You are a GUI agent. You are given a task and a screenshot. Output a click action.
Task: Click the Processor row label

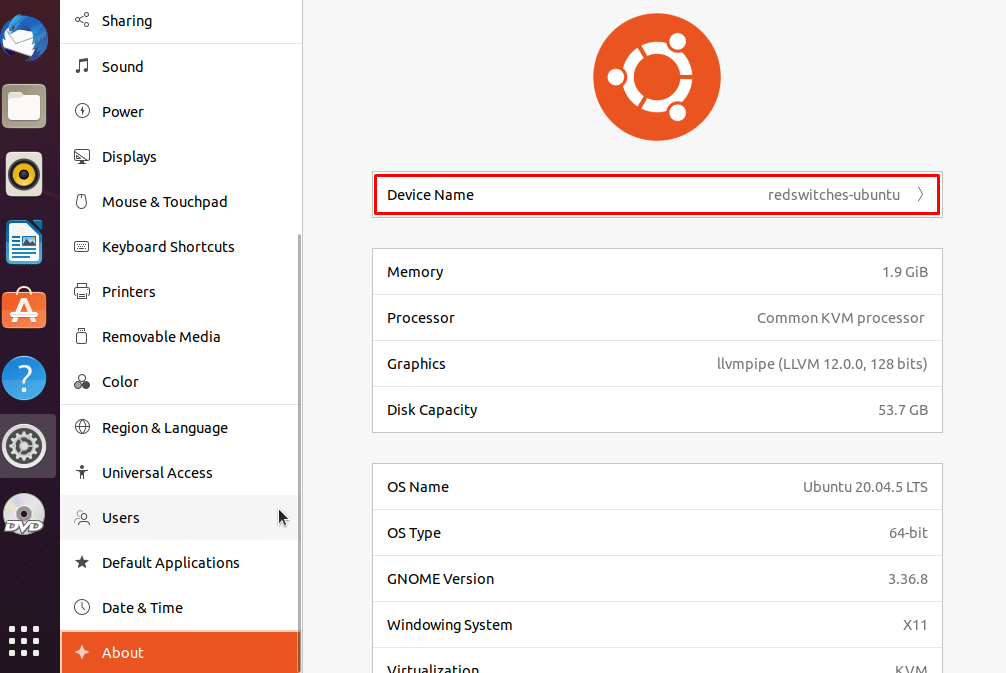(x=420, y=318)
